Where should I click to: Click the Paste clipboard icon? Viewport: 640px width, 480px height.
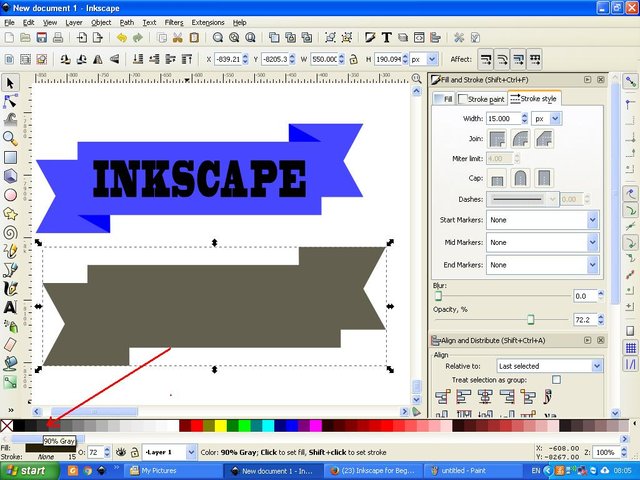tap(194, 38)
